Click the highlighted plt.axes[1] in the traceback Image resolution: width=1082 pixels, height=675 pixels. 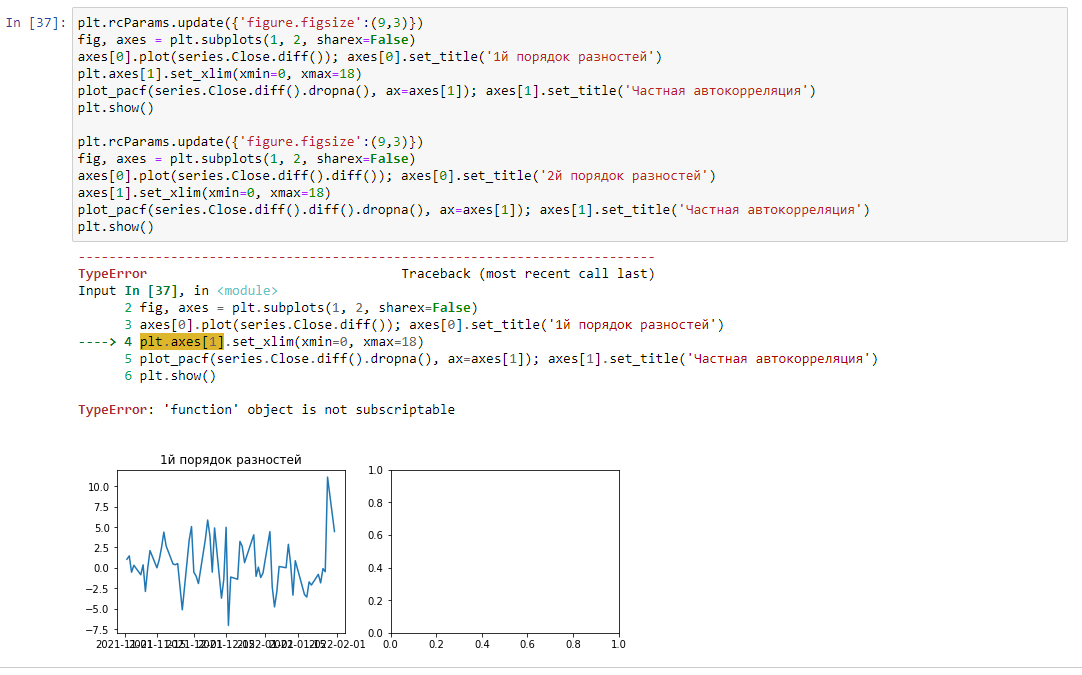(181, 341)
